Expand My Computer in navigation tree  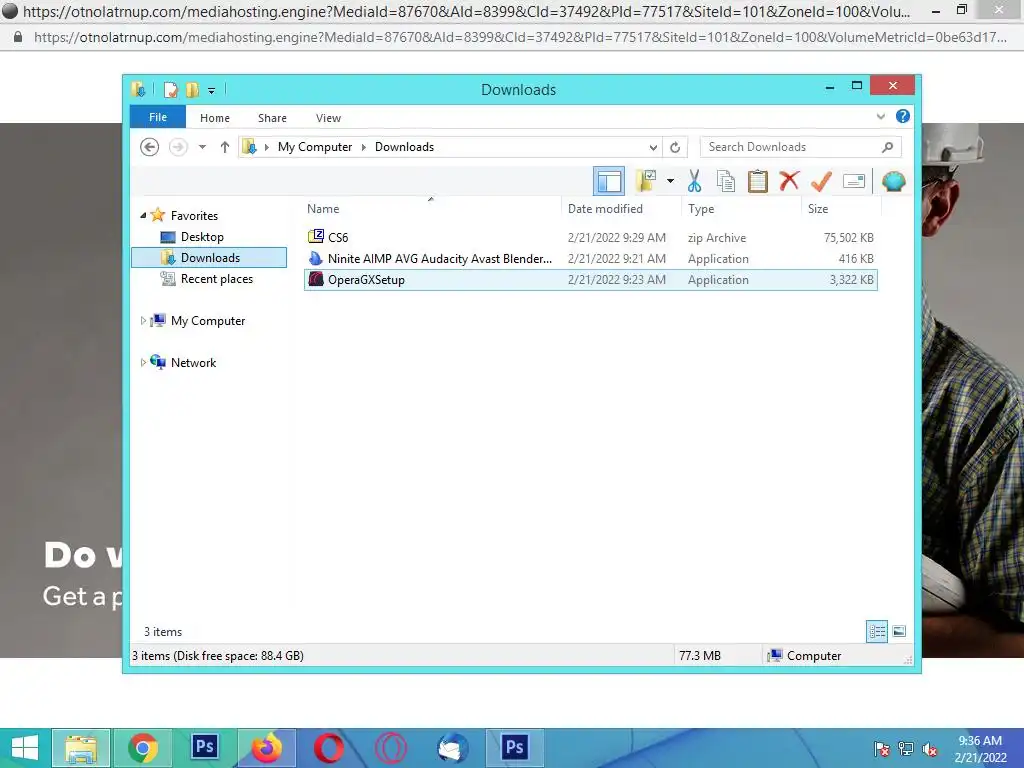click(x=143, y=321)
